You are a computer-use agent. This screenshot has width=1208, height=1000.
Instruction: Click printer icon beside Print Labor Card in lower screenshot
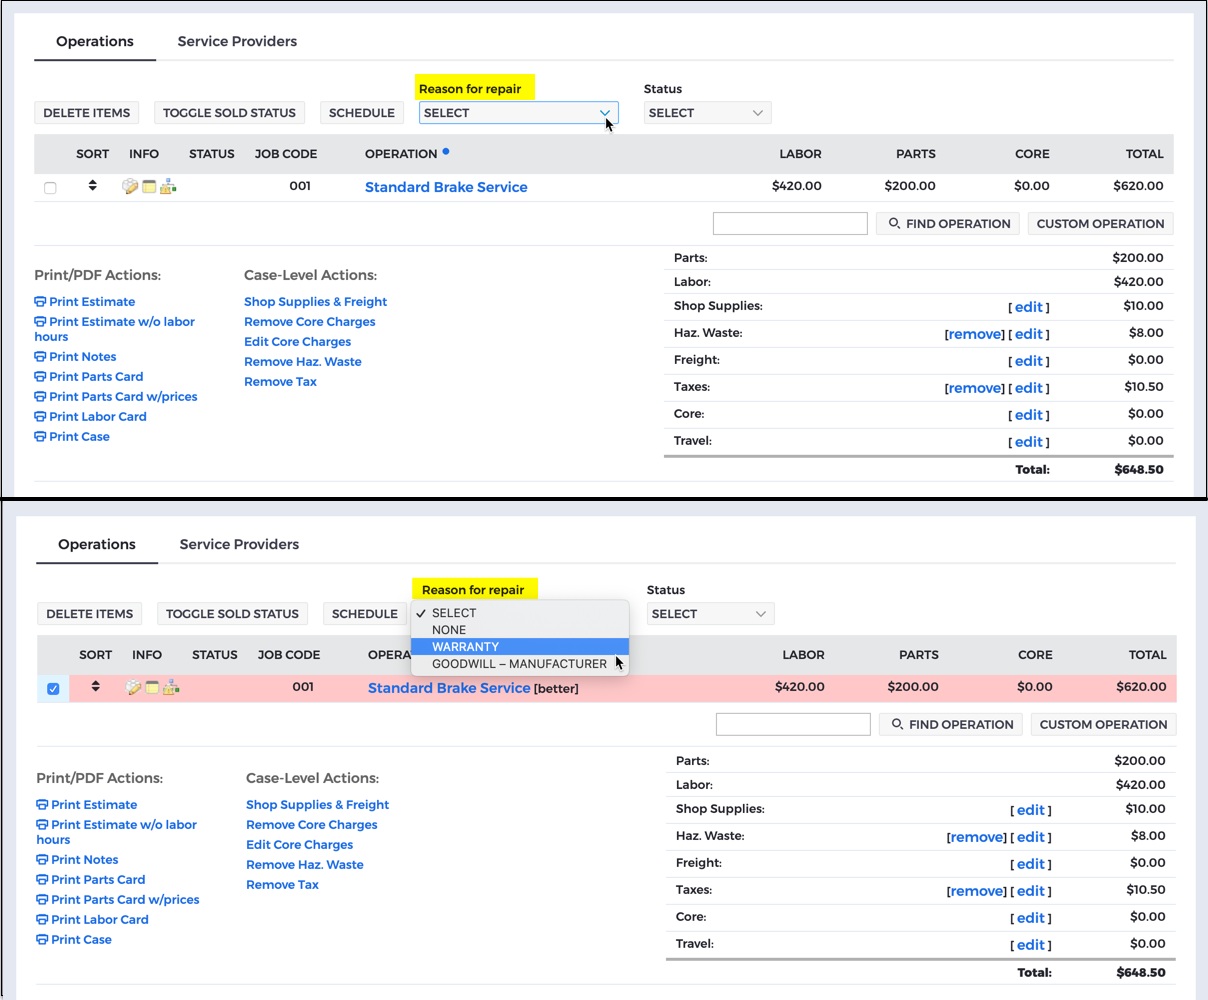tap(42, 920)
